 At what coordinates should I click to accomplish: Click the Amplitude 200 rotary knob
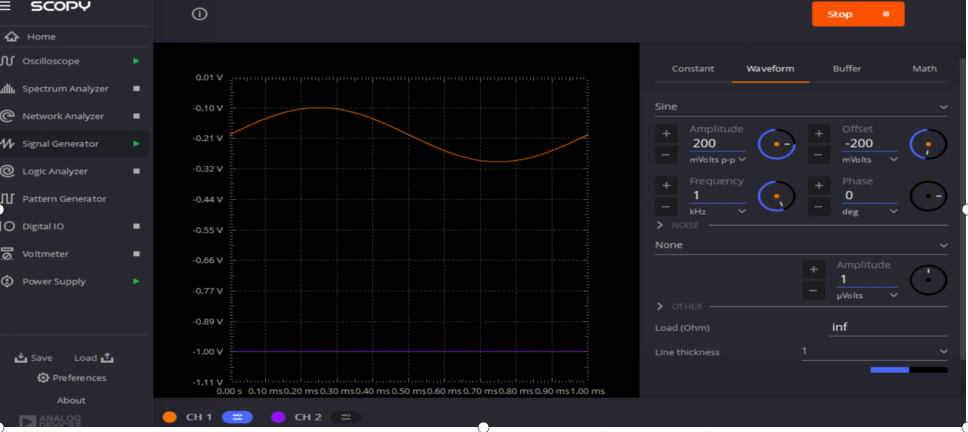point(777,144)
